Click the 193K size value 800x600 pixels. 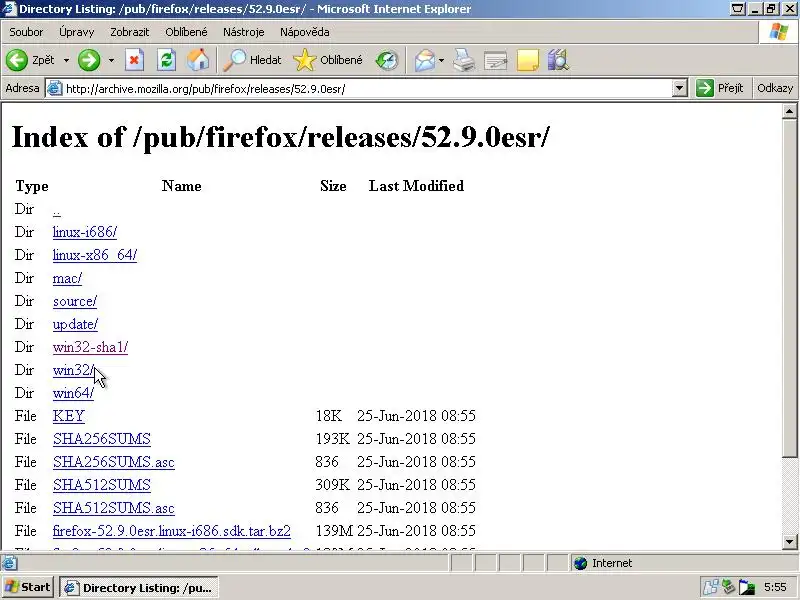click(x=333, y=439)
